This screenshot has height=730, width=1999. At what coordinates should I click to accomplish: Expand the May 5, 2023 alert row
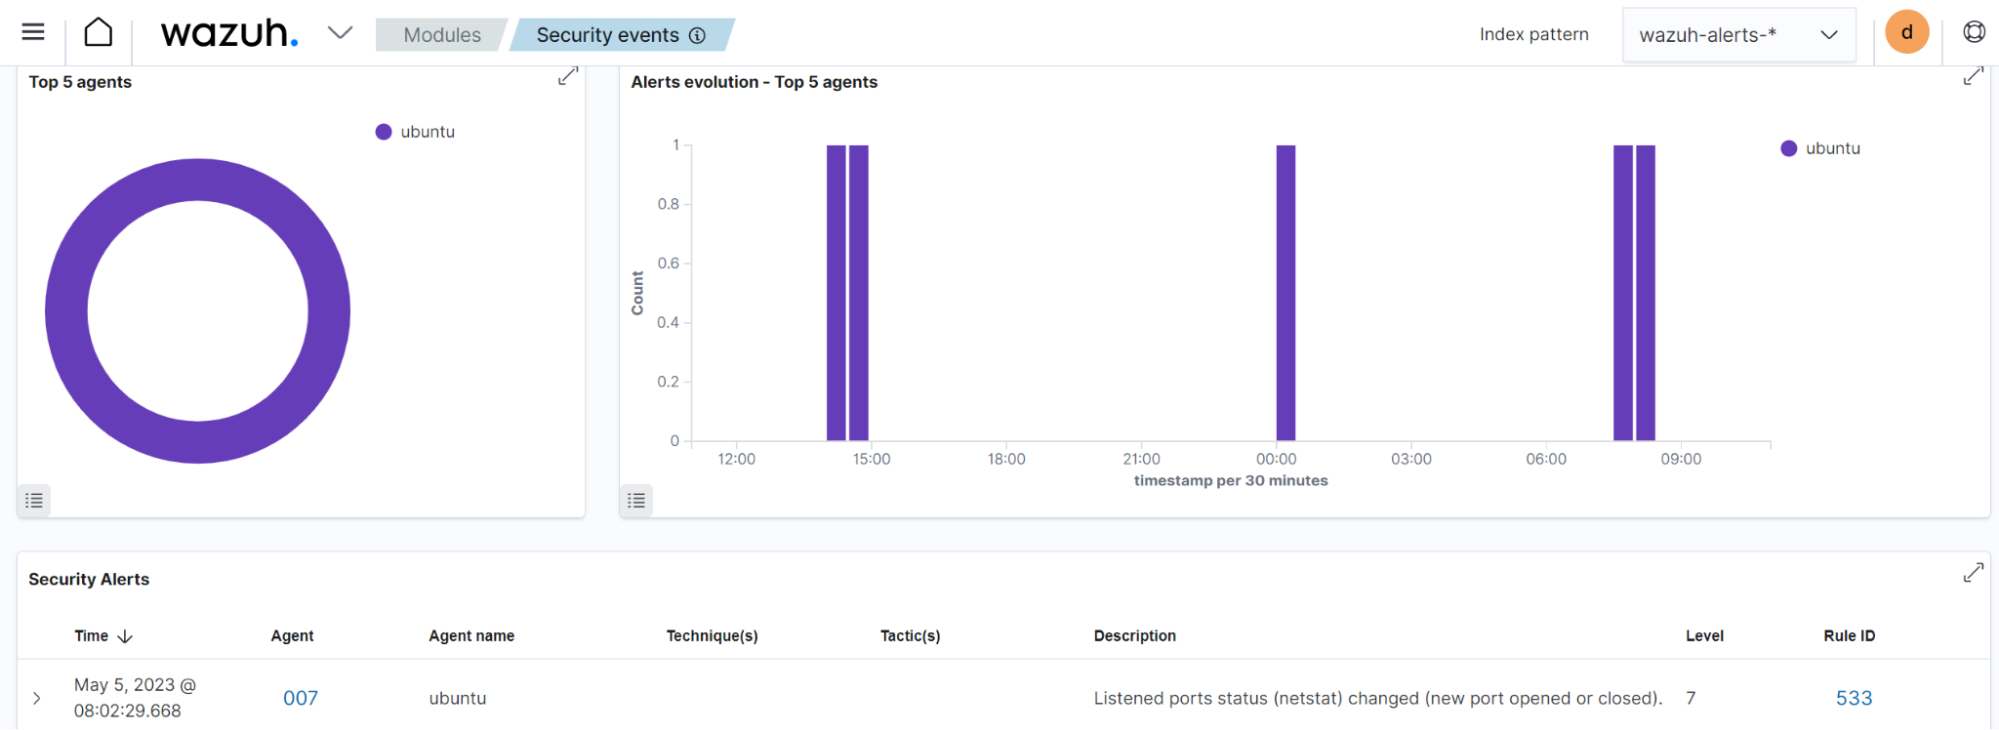pos(37,698)
